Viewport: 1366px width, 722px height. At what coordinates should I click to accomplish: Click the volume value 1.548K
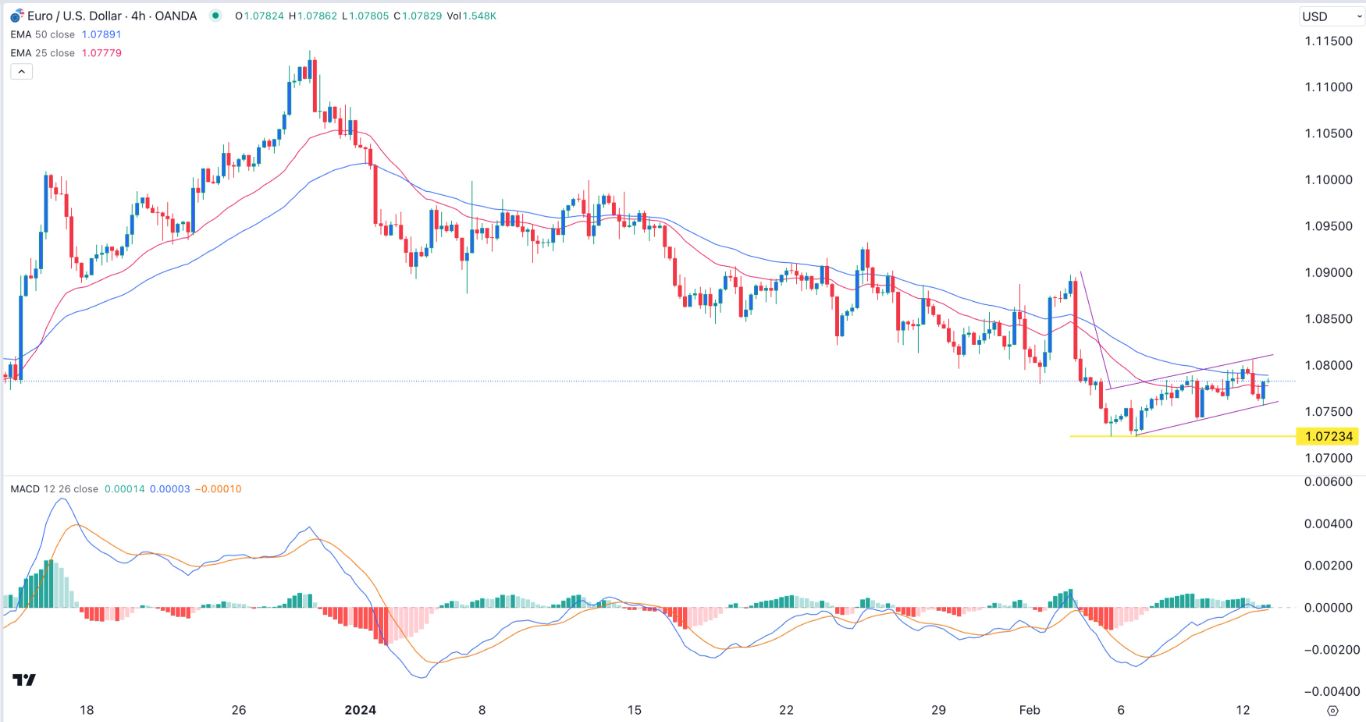click(x=480, y=16)
